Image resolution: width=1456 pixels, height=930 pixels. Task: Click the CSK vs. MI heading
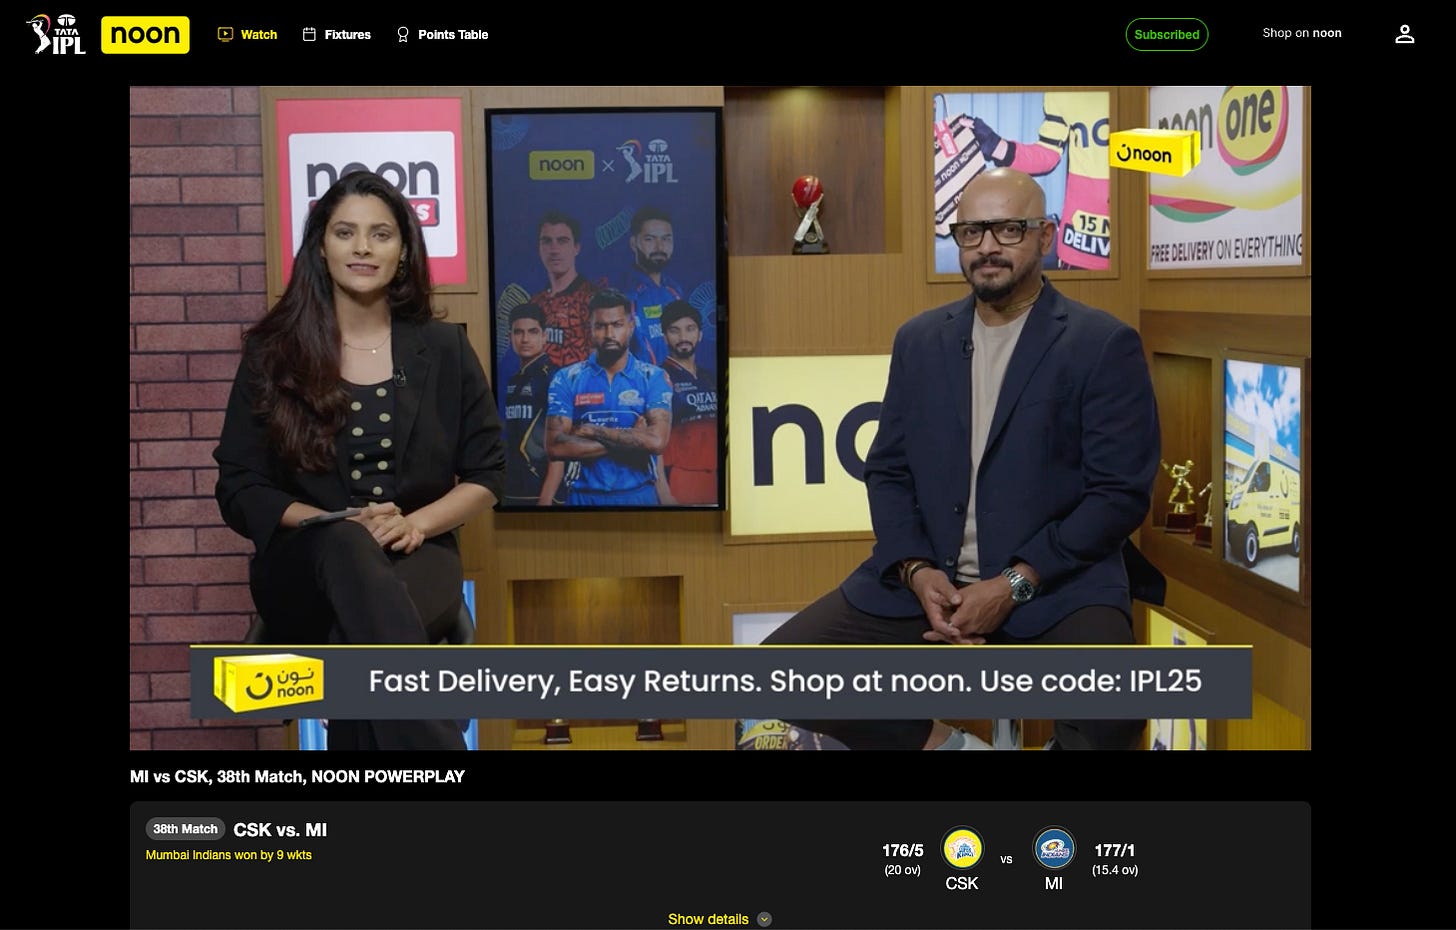280,830
